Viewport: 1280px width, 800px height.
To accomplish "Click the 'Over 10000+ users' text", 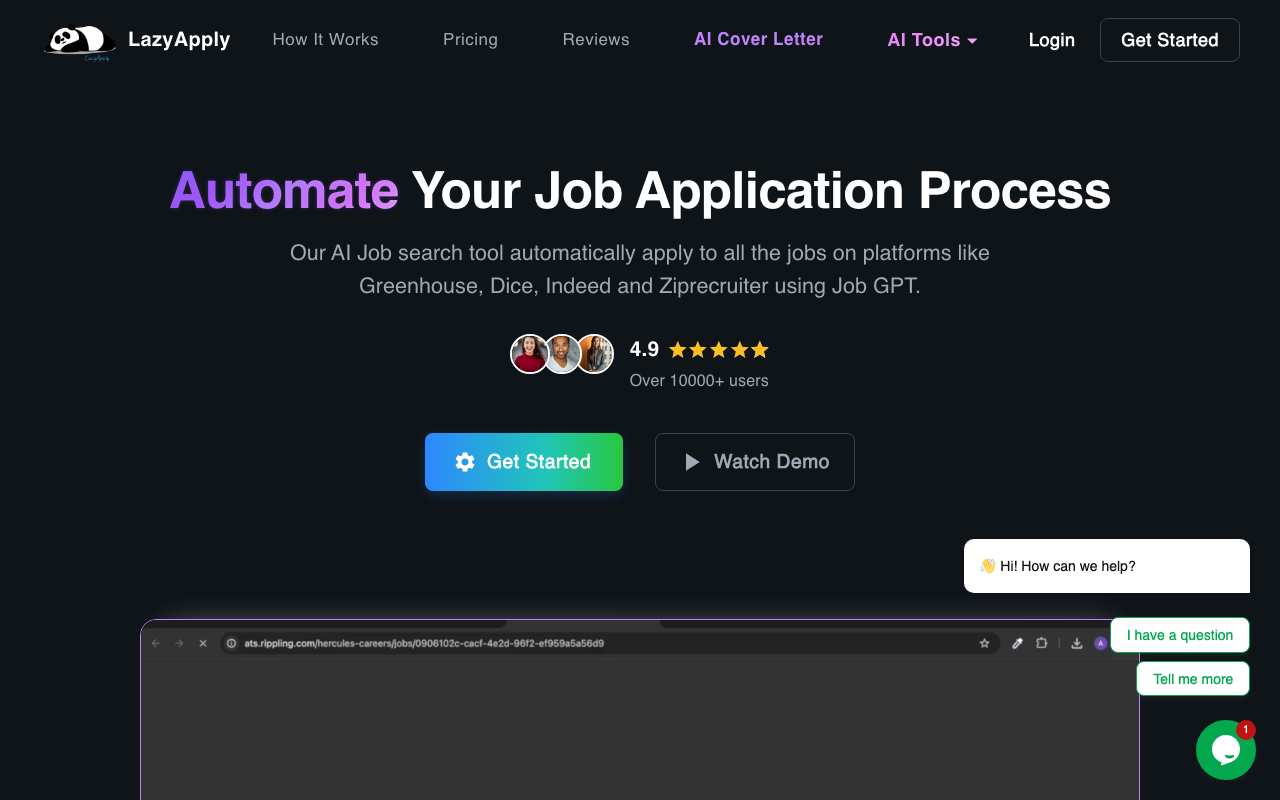I will coord(699,380).
